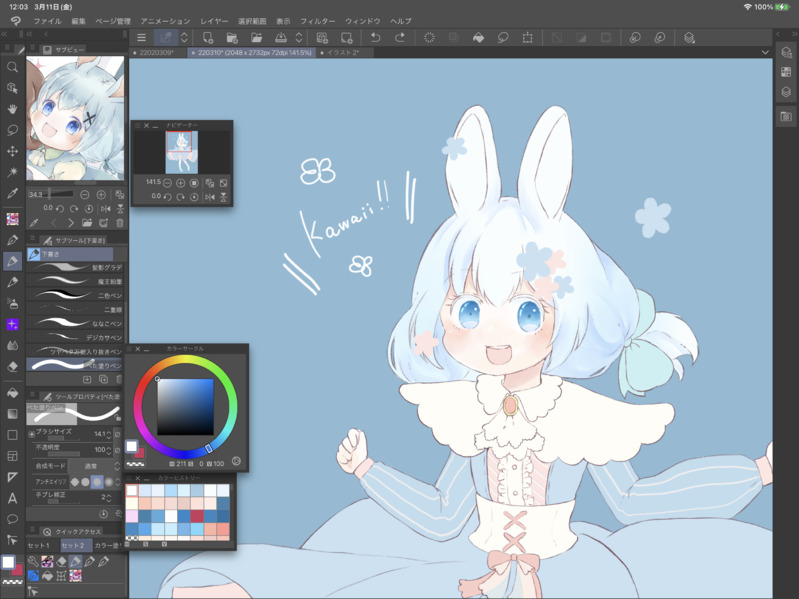Viewport: 799px width, 599px height.
Task: Open the hamburger menu in command bar
Action: pos(141,37)
